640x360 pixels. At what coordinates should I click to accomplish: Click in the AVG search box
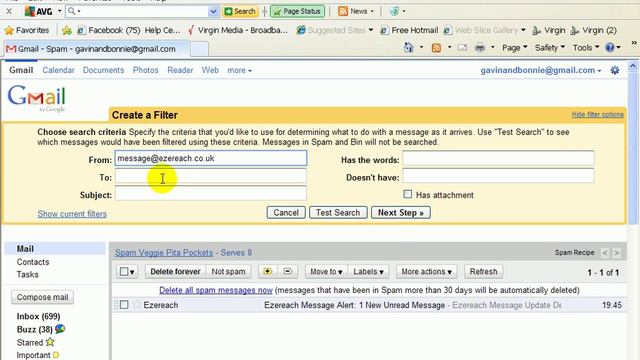(x=143, y=11)
